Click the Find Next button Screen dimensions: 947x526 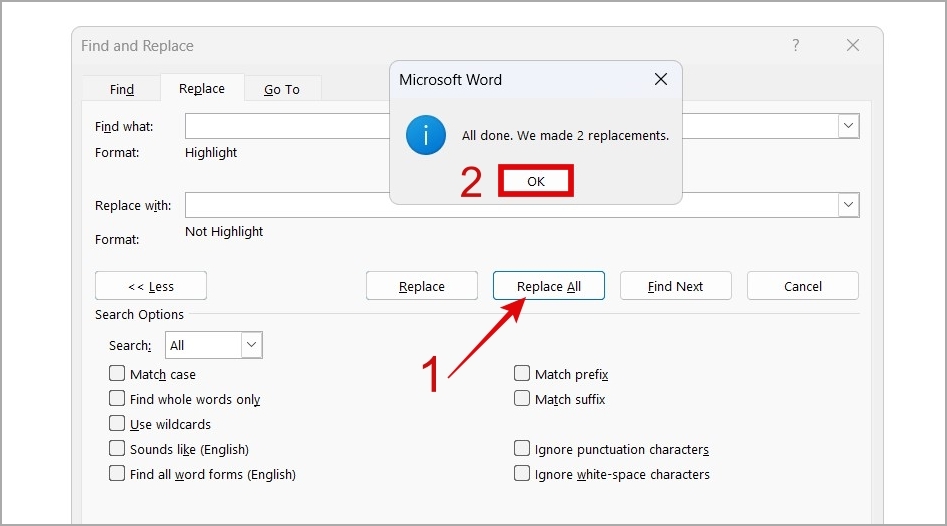(675, 286)
